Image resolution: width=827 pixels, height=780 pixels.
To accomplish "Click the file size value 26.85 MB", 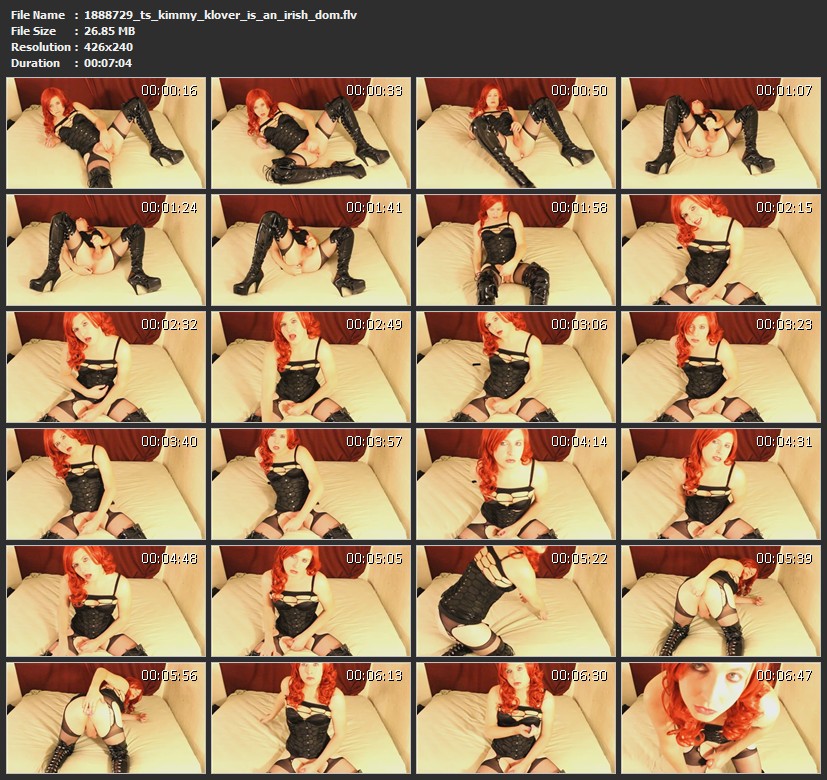I will point(111,31).
